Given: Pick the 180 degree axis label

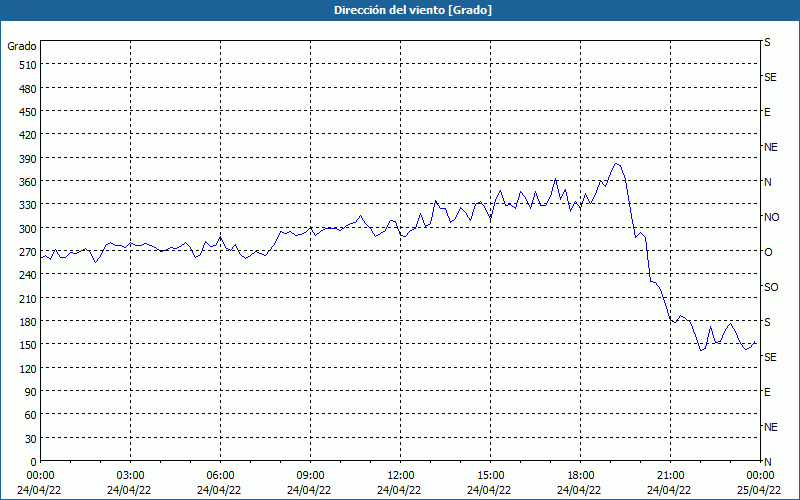Looking at the screenshot, I should tap(28, 322).
